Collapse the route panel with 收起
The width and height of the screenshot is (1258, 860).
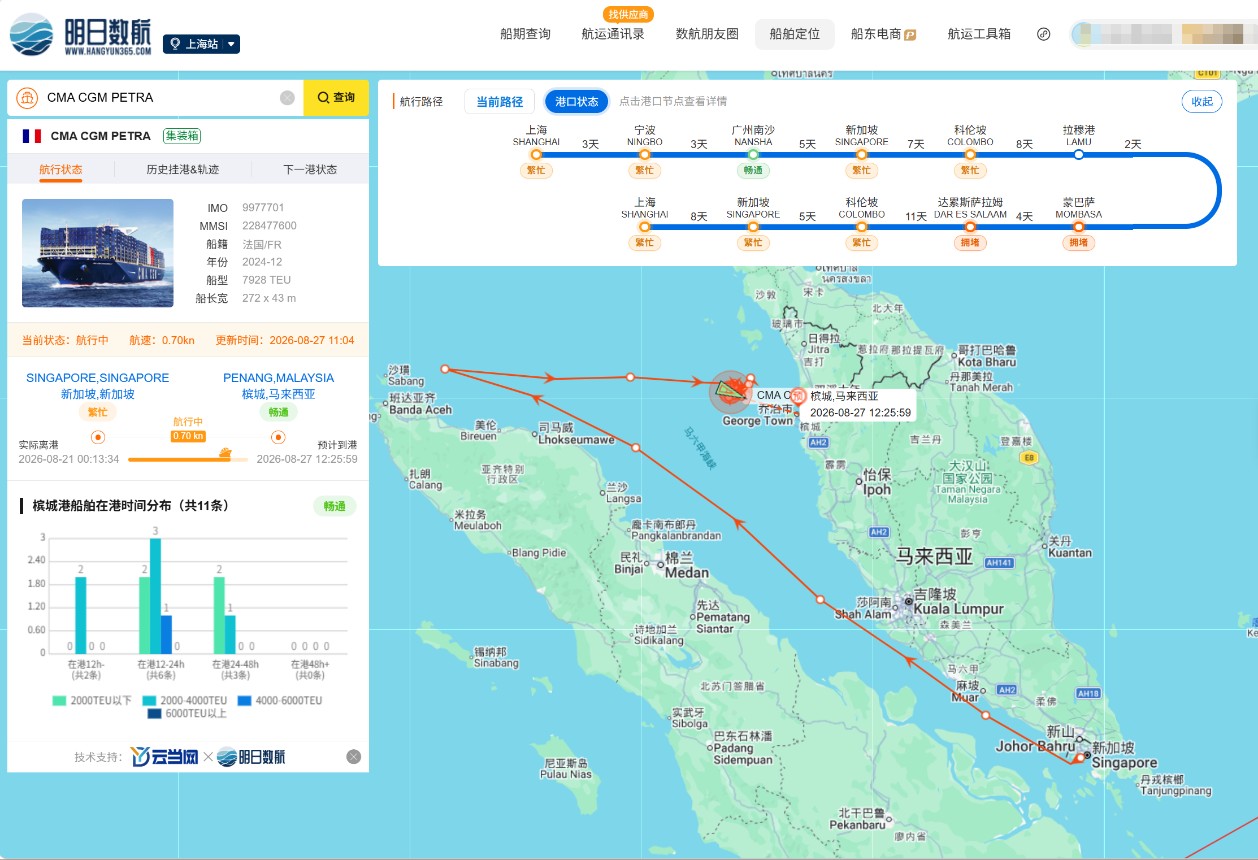pos(1202,101)
